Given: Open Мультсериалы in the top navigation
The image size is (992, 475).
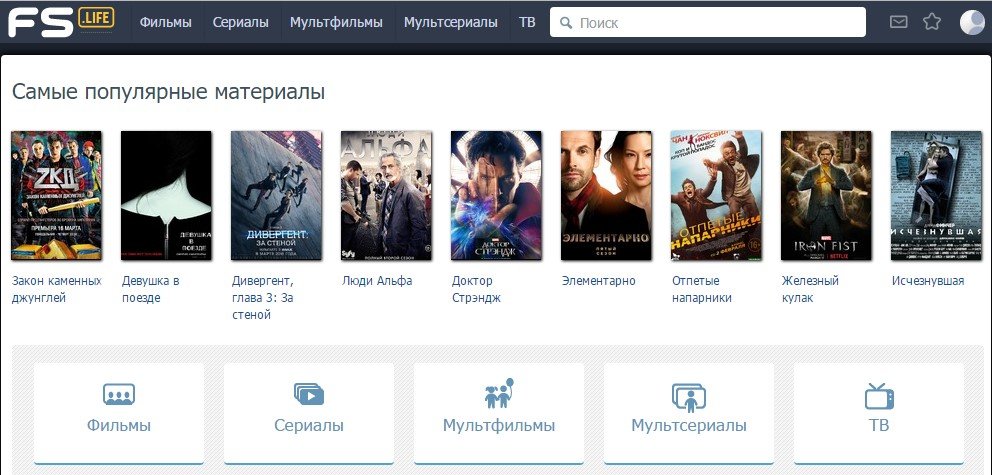Looking at the screenshot, I should 451,23.
